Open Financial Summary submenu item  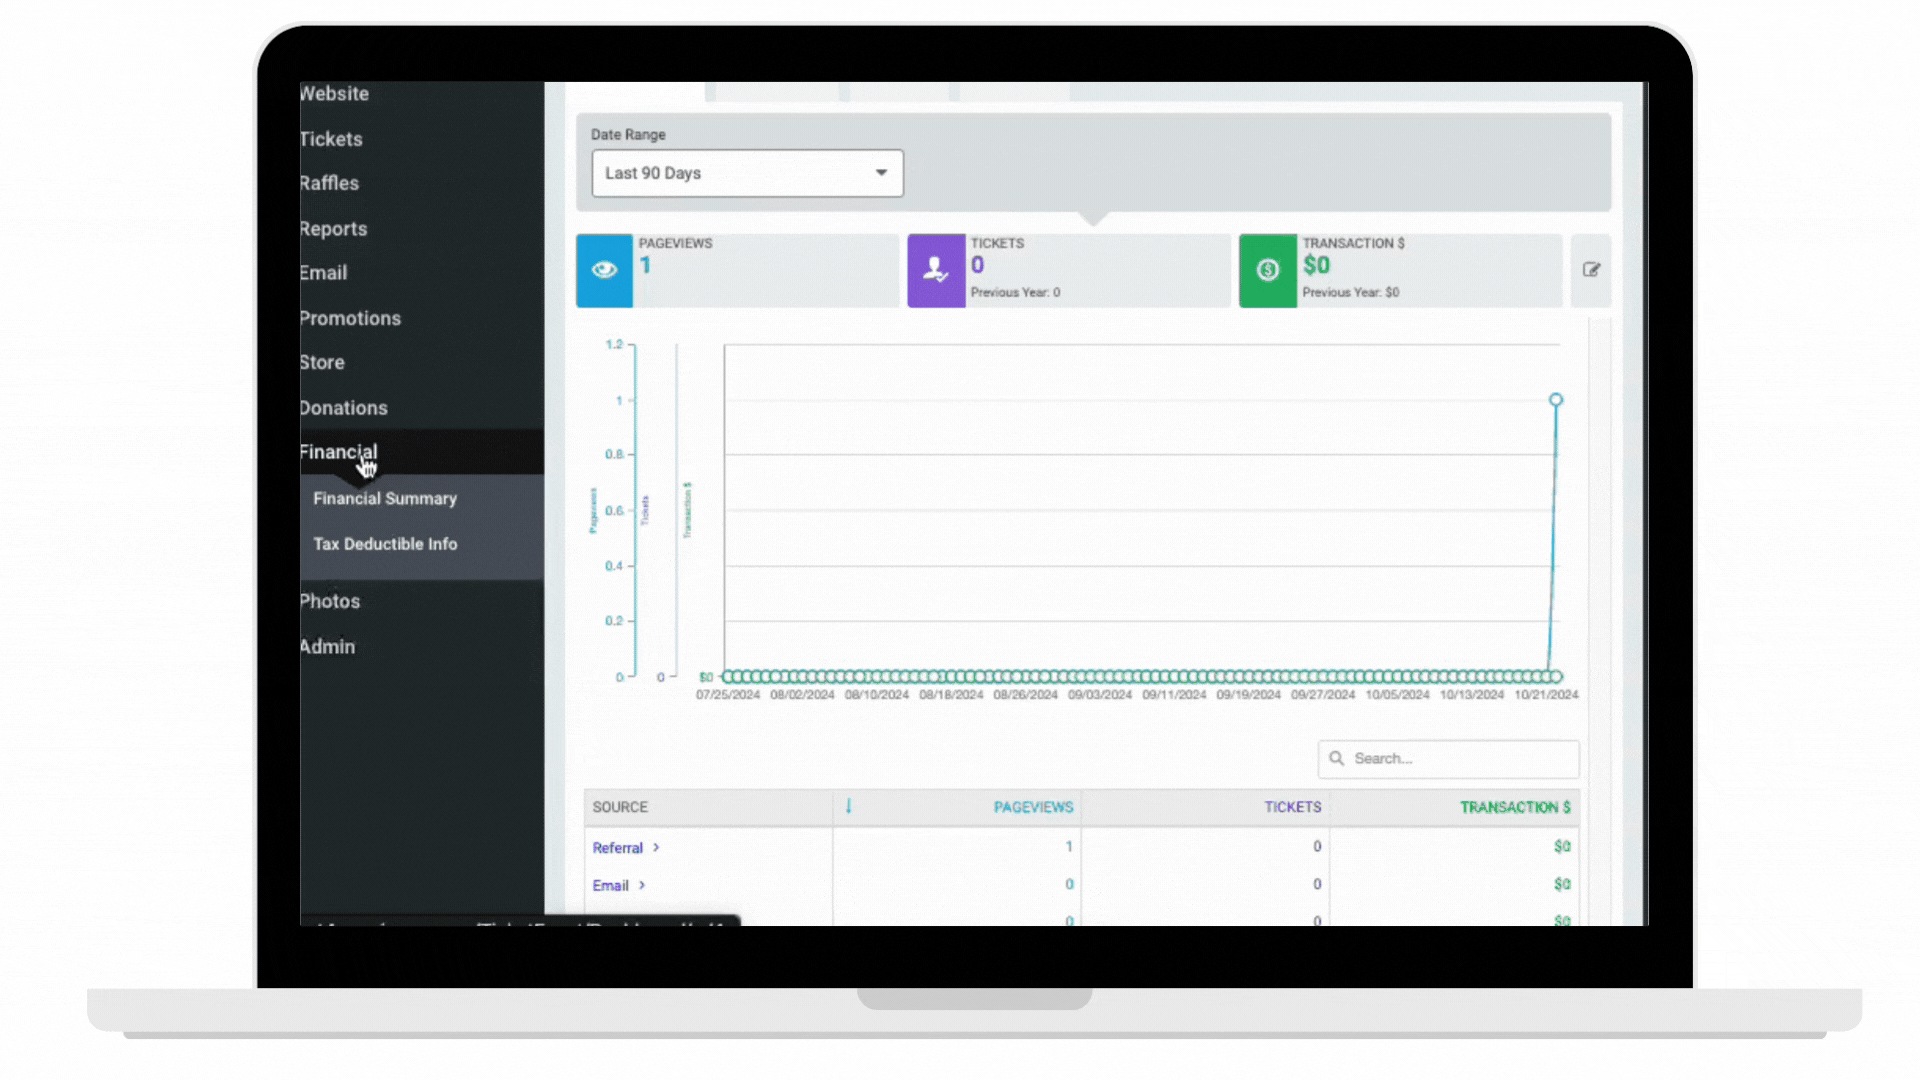click(385, 499)
